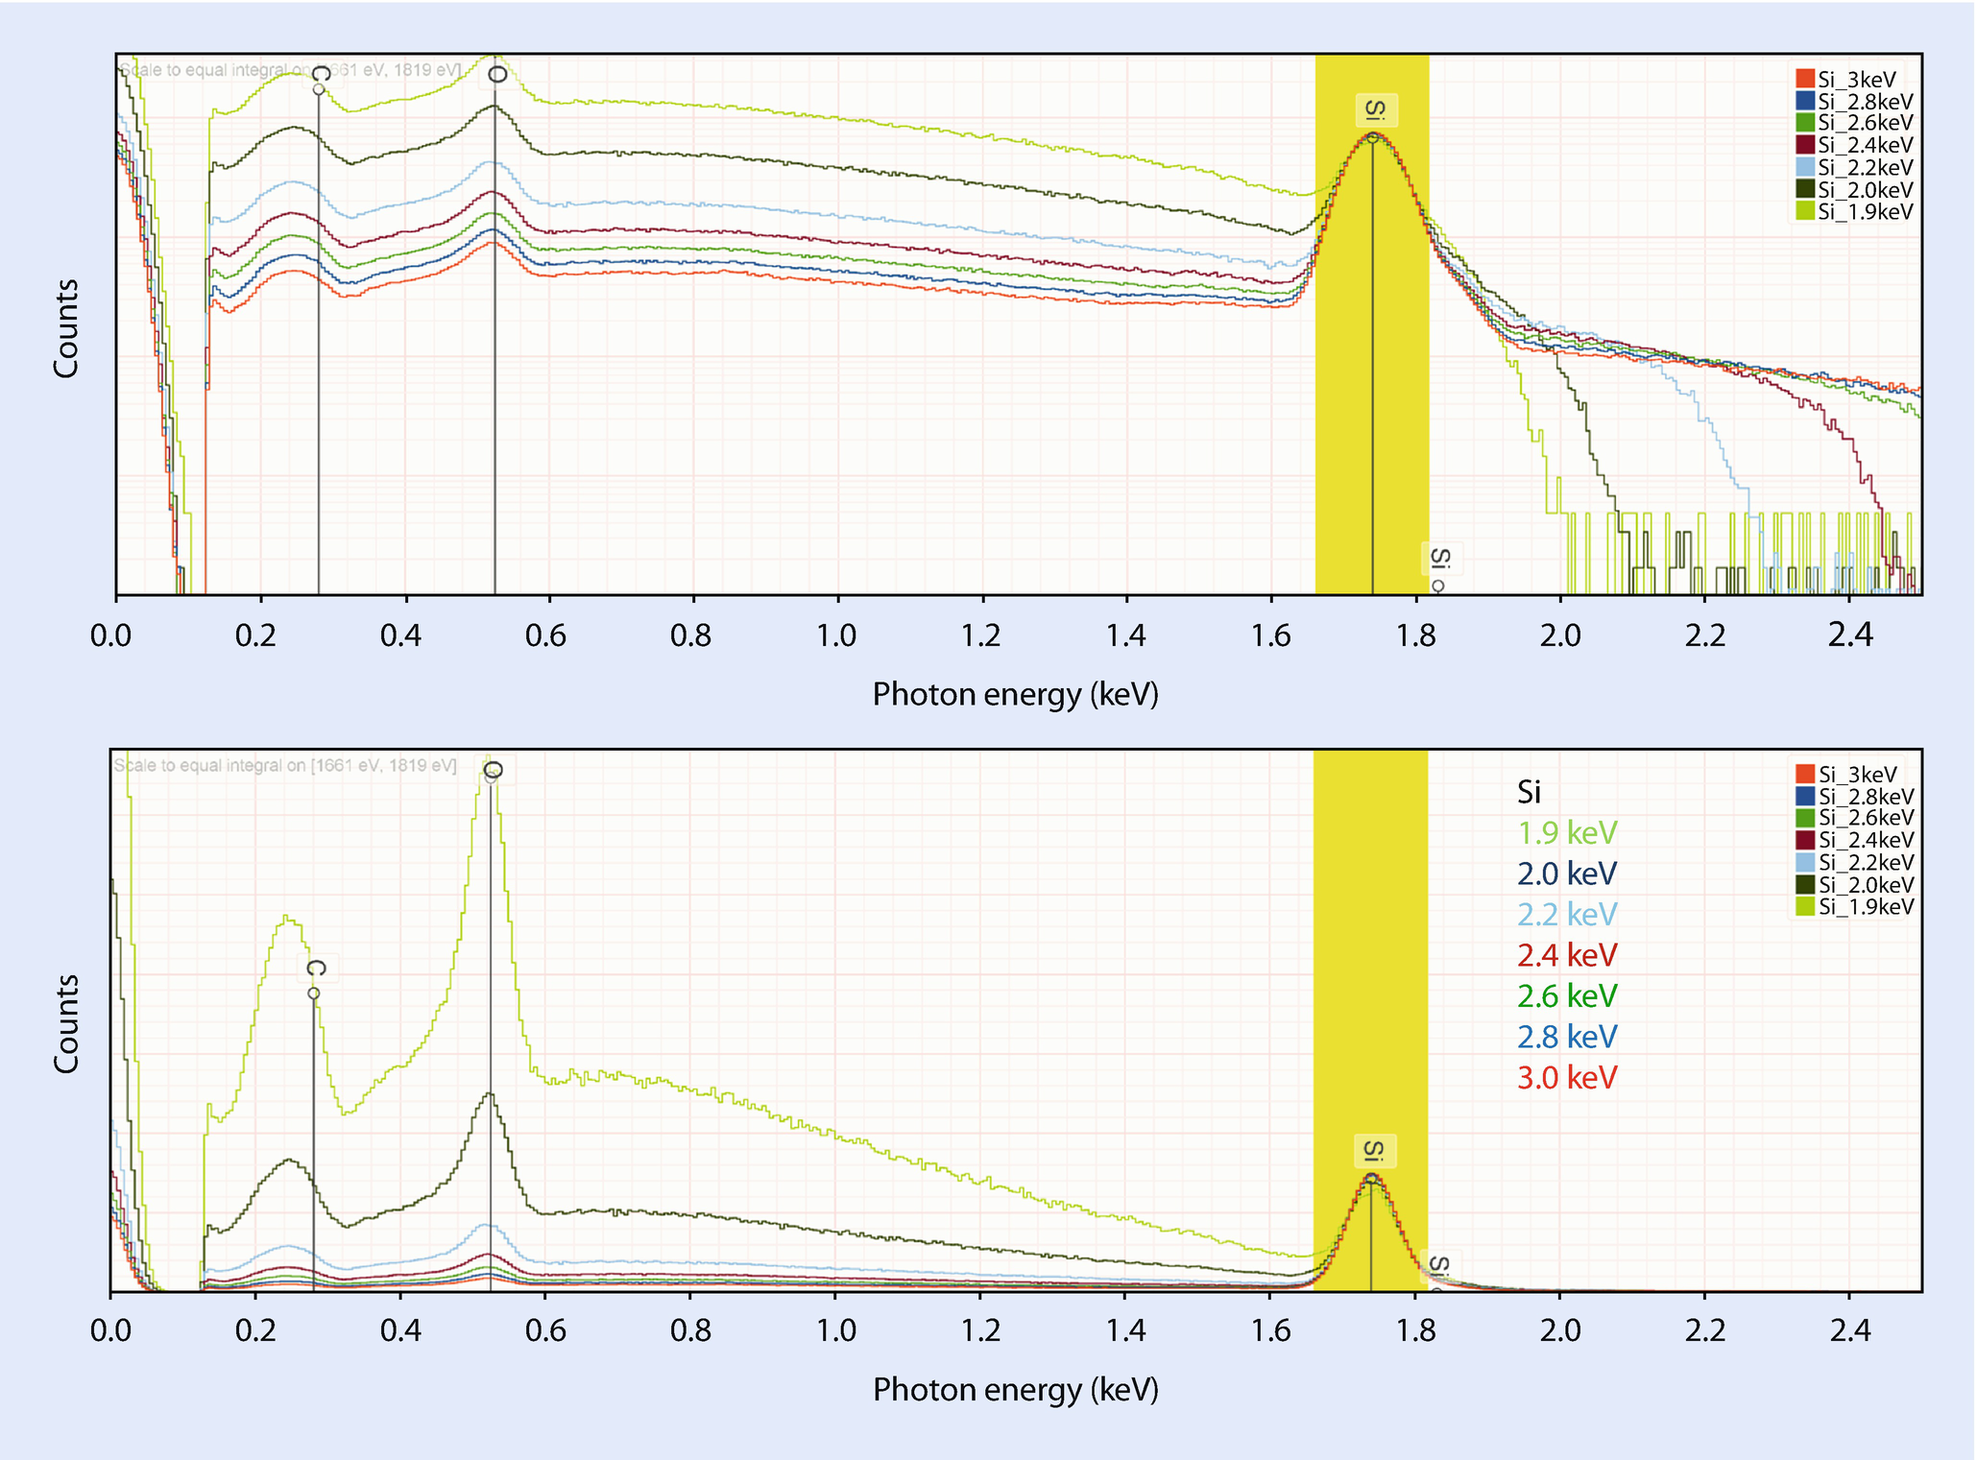Select Si_3keV text in top chart legend
Viewport: 1977px width, 1460px height.
[1857, 80]
